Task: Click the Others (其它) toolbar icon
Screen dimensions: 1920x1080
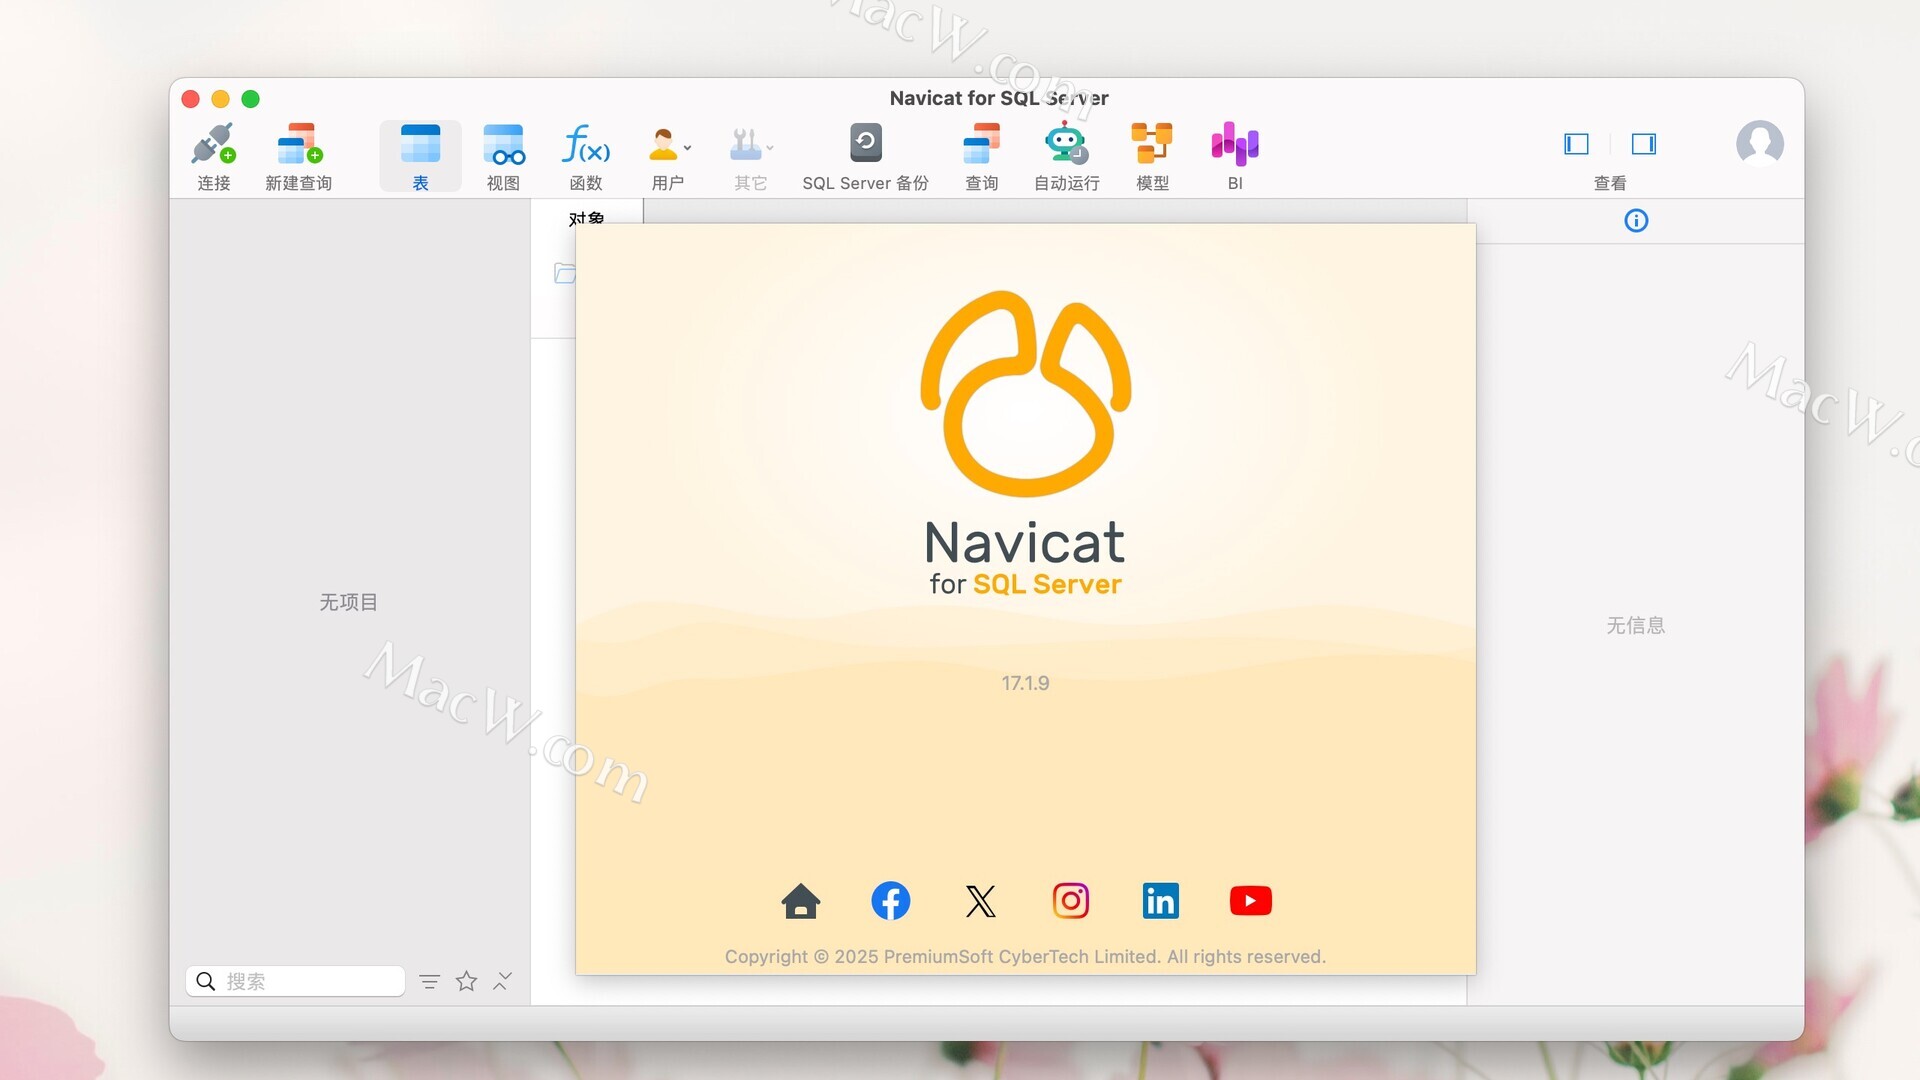Action: coord(746,145)
